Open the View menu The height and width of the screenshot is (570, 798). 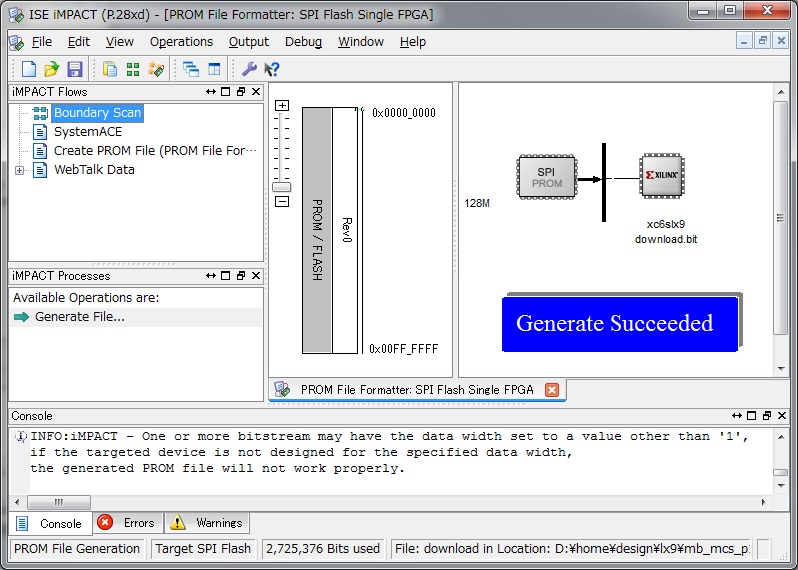[120, 42]
